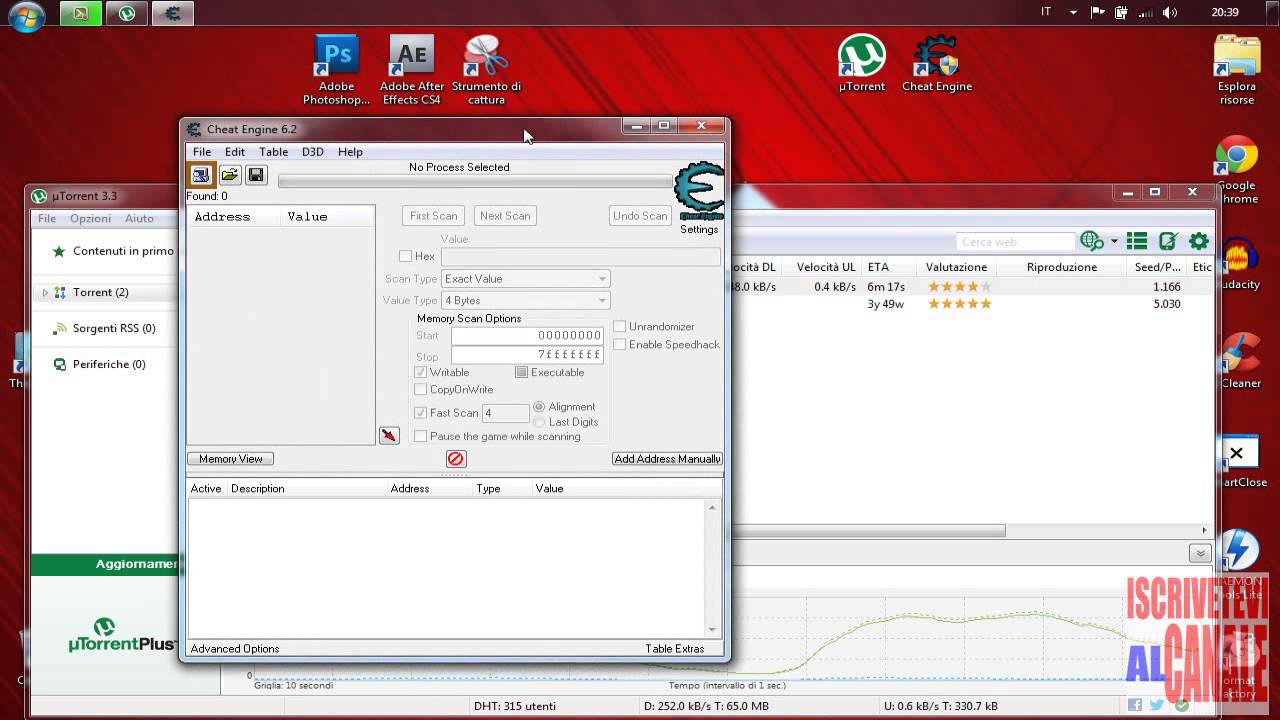This screenshot has width=1280, height=720.
Task: Open Audacity desktop icon
Action: click(x=1240, y=265)
